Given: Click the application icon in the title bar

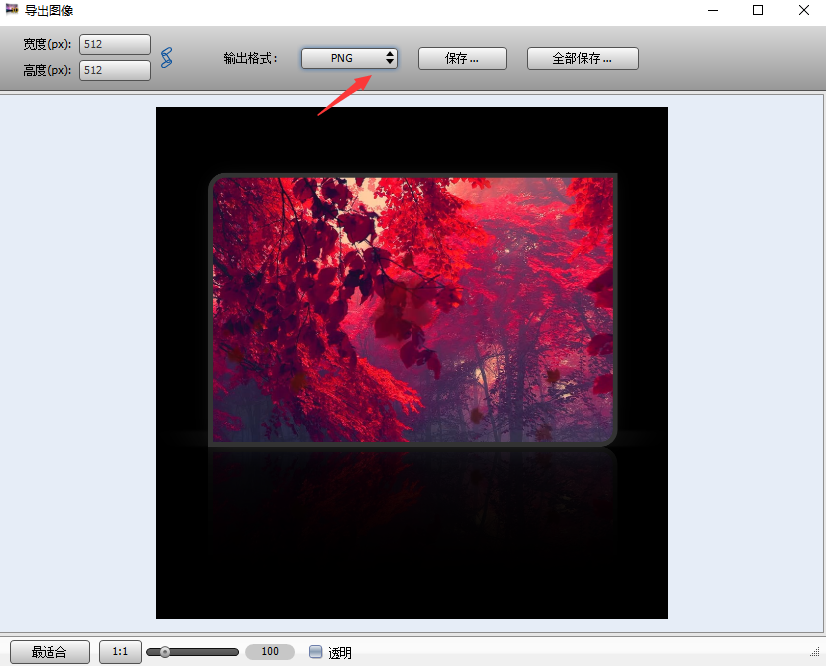Looking at the screenshot, I should 12,10.
